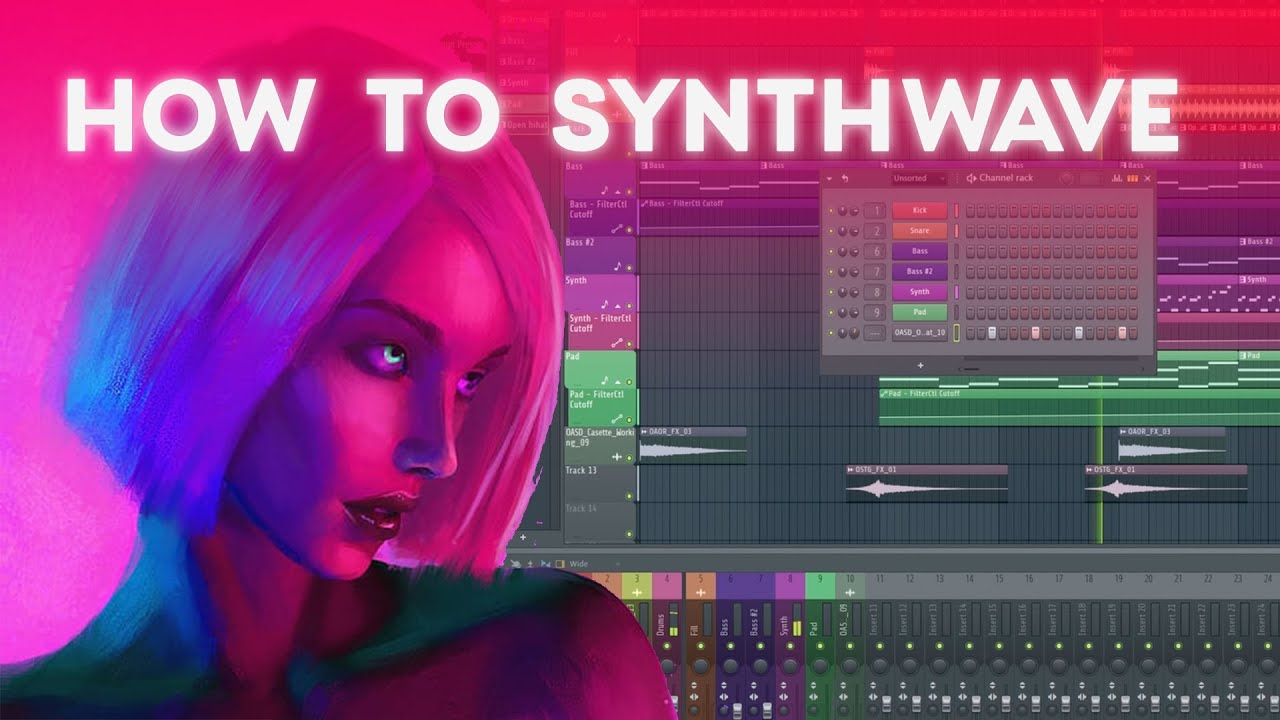This screenshot has height=720, width=1280.
Task: Collapse the Synth track group arrow
Action: [617, 305]
